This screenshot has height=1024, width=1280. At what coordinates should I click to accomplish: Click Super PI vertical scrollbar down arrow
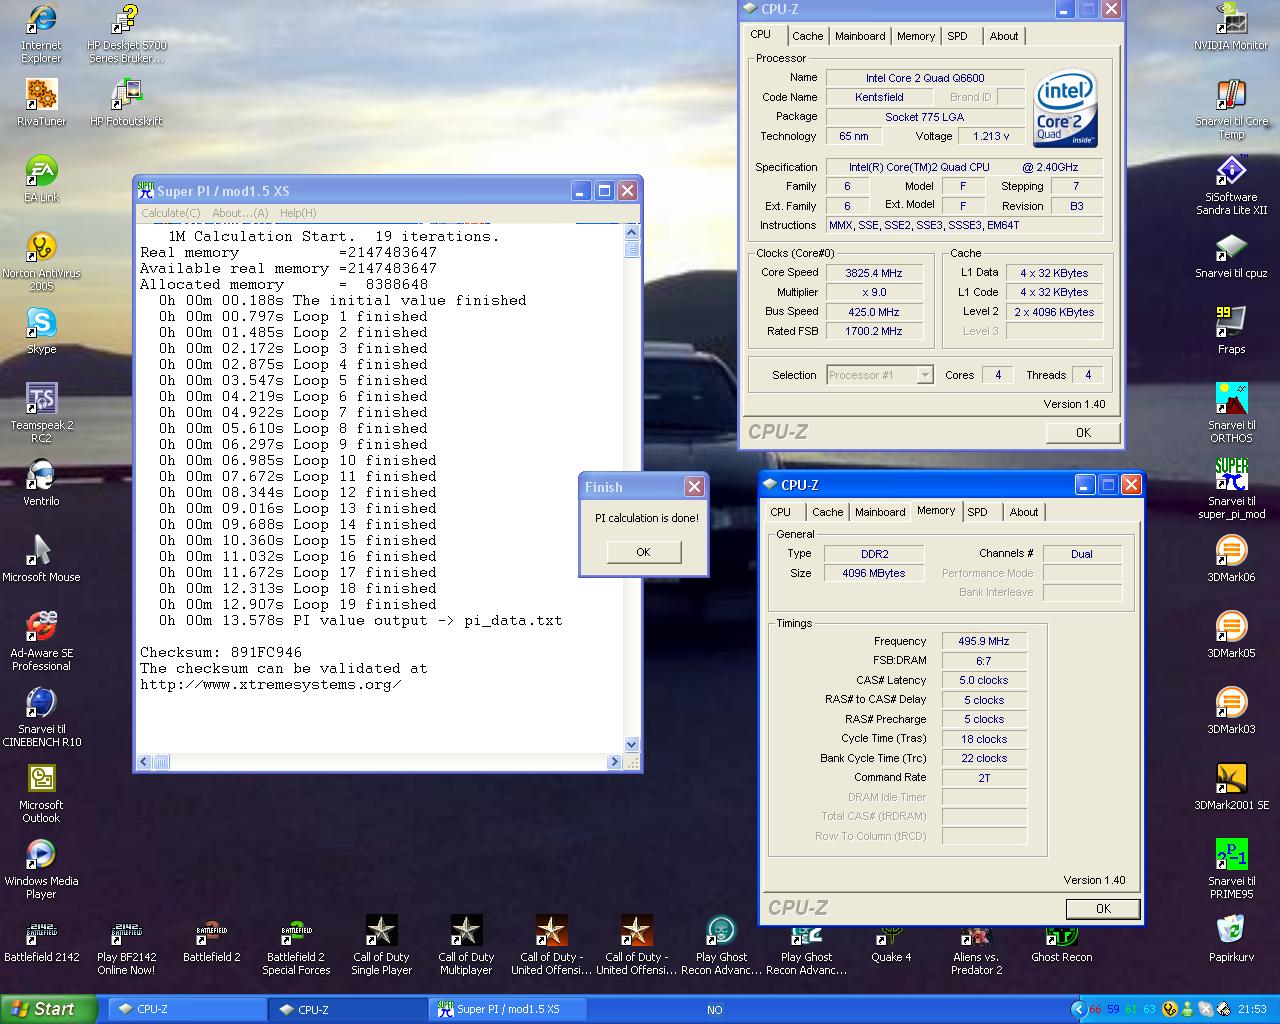631,744
